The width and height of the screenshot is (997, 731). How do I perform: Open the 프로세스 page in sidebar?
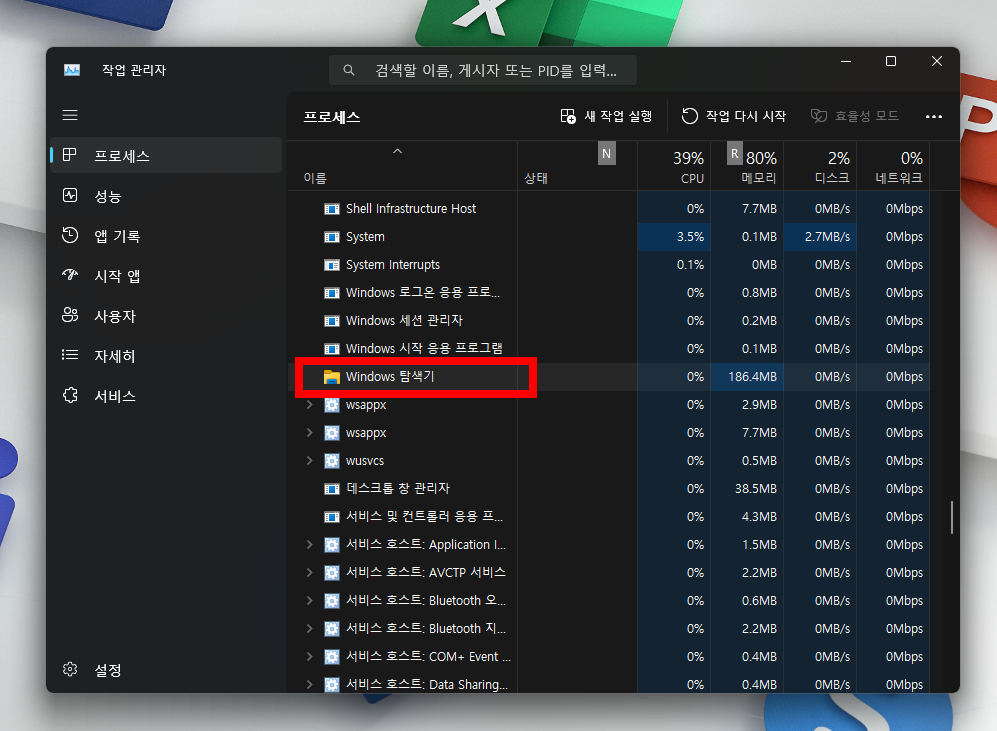tap(166, 155)
